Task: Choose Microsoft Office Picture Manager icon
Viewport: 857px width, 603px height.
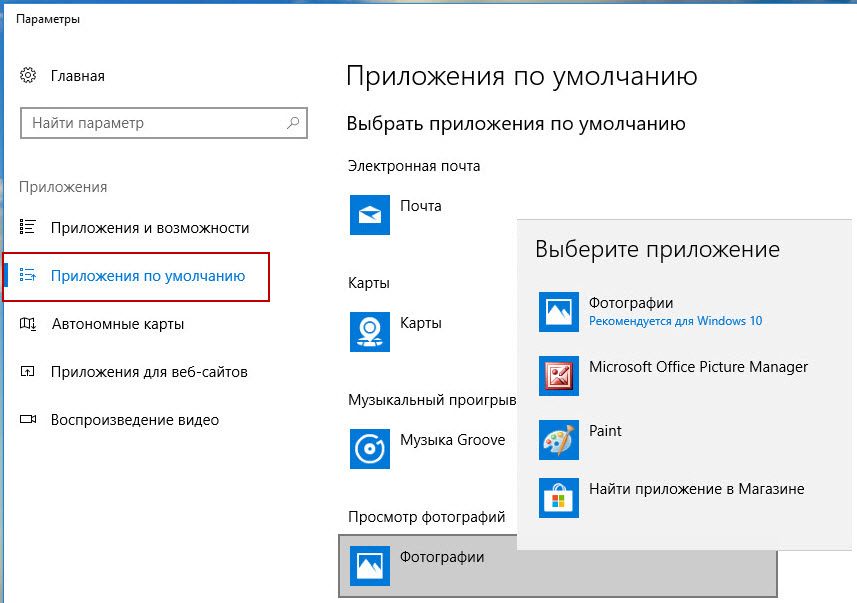Action: click(559, 376)
